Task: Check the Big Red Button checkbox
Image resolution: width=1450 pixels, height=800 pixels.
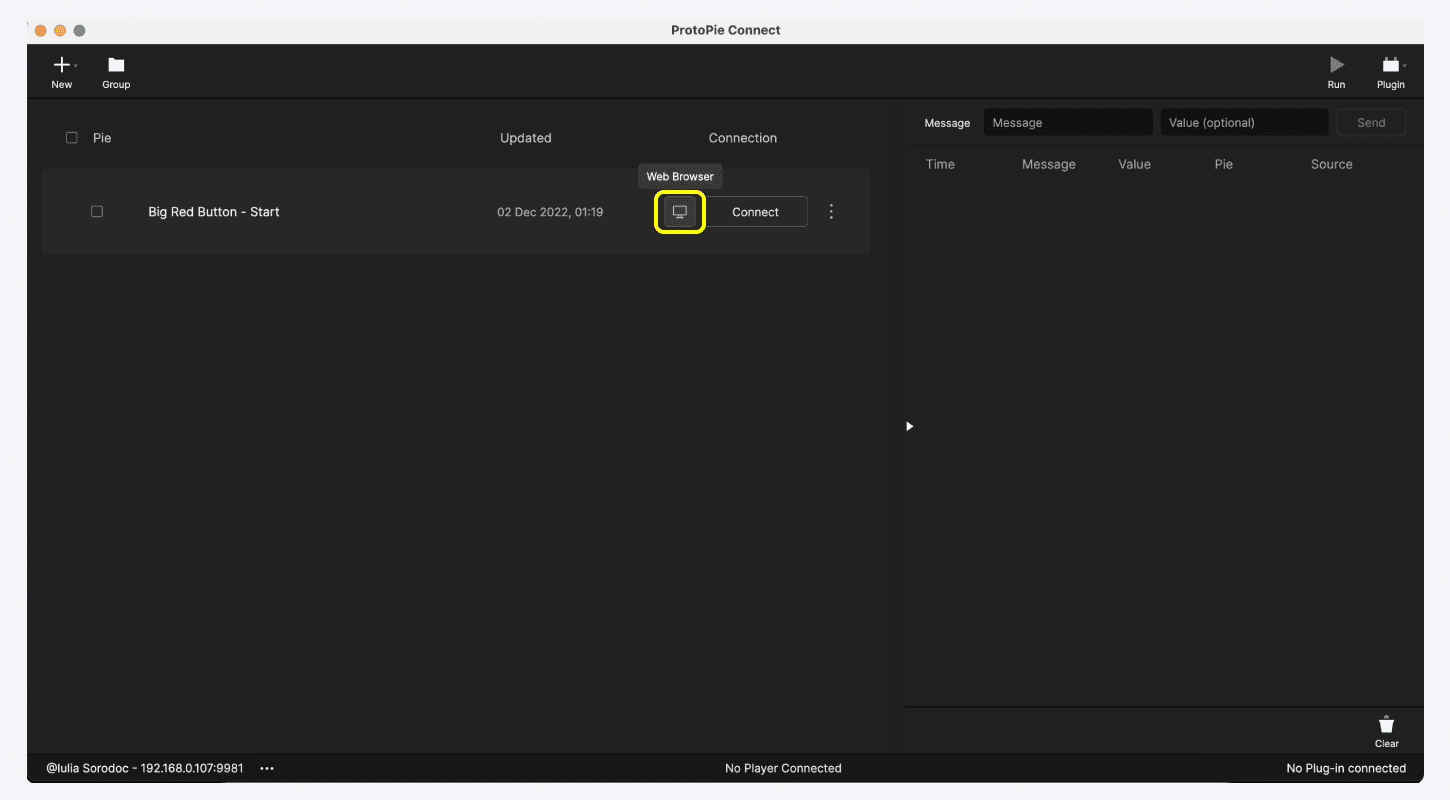Action: tap(97, 211)
